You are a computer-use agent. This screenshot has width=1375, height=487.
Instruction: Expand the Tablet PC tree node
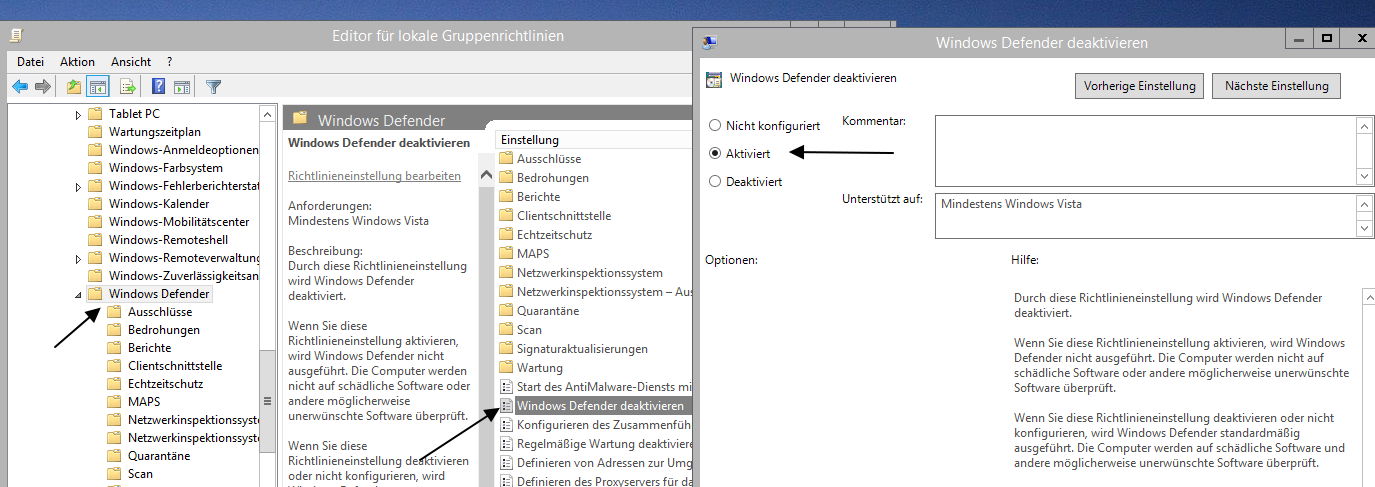(79, 114)
